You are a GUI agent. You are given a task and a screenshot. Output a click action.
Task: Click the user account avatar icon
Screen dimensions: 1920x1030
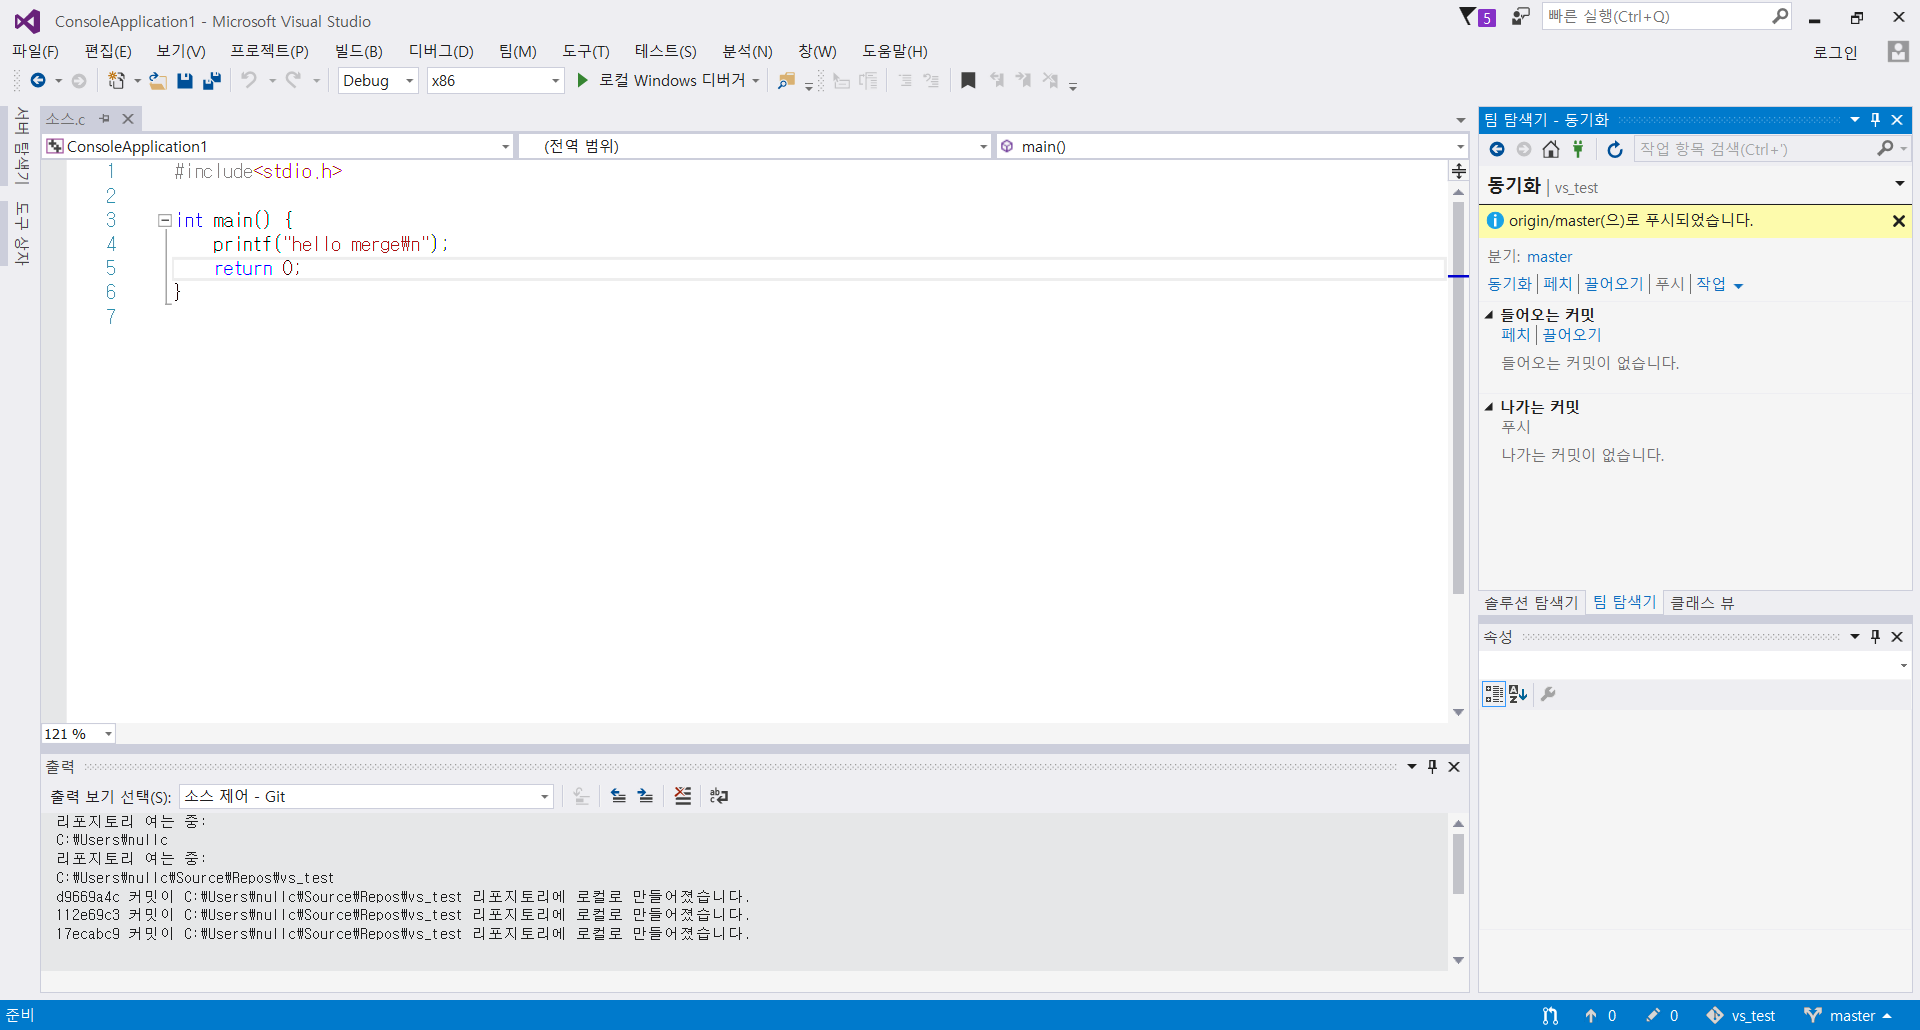tap(1897, 52)
